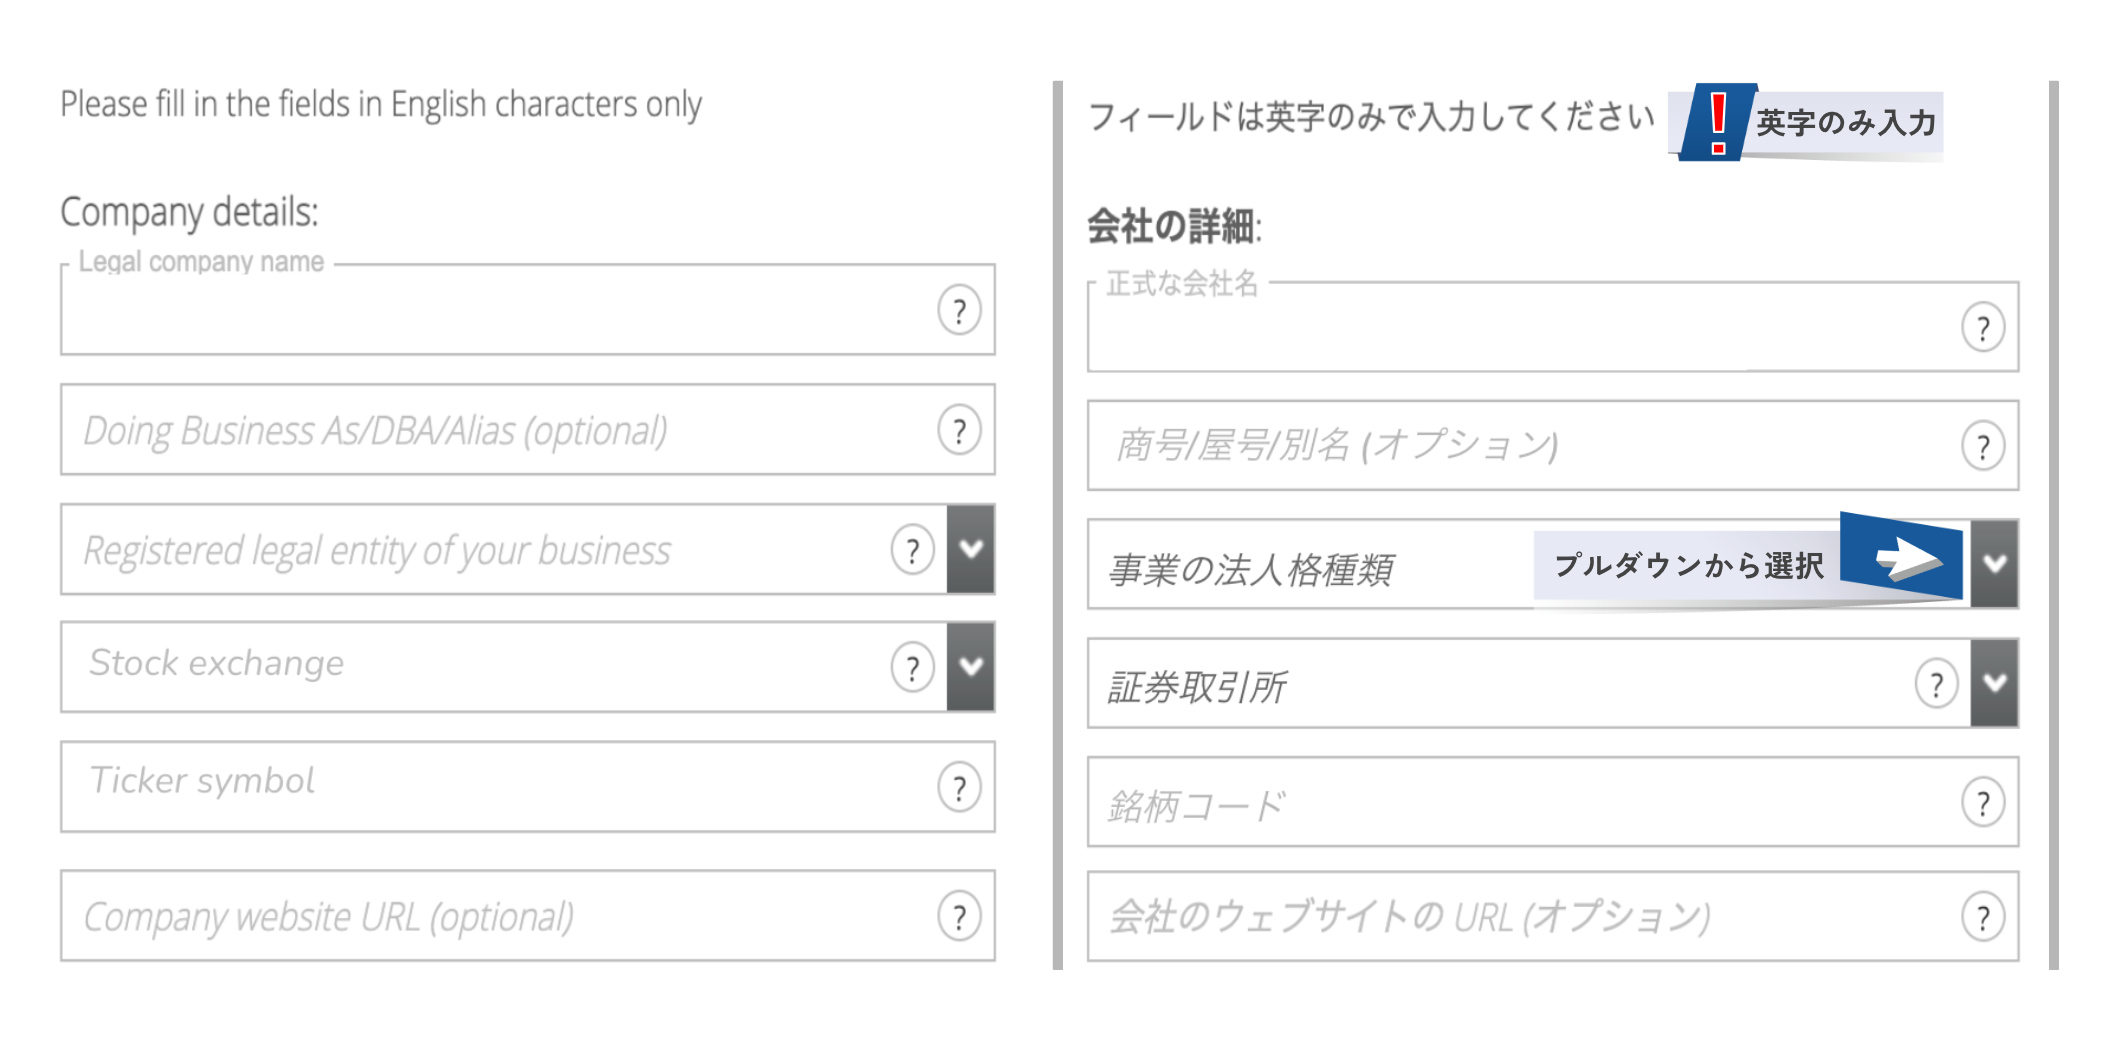
Task: Open the 事業の法人格種類 dropdown arrow
Action: tap(1995, 564)
